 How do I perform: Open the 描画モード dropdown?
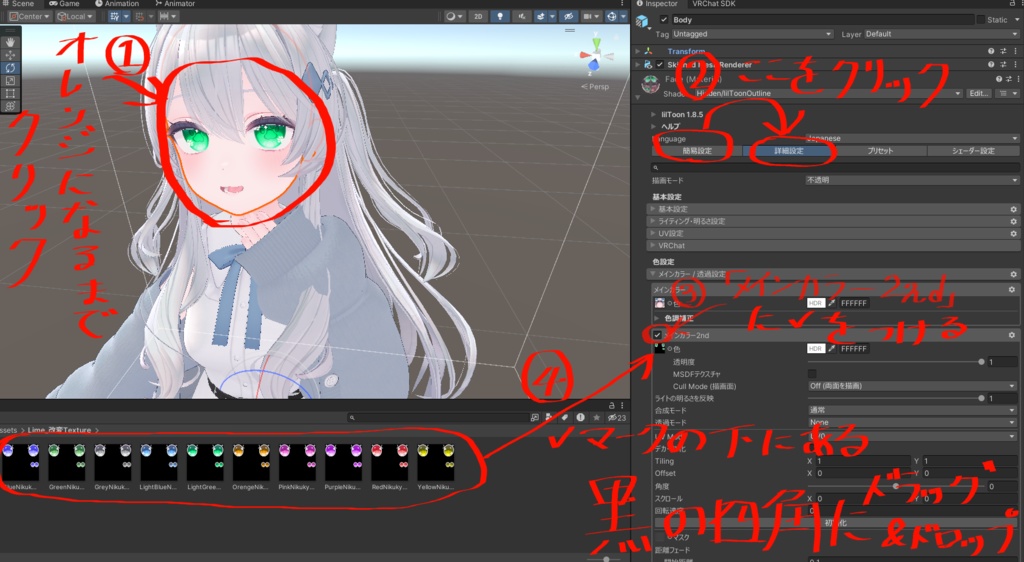point(912,180)
